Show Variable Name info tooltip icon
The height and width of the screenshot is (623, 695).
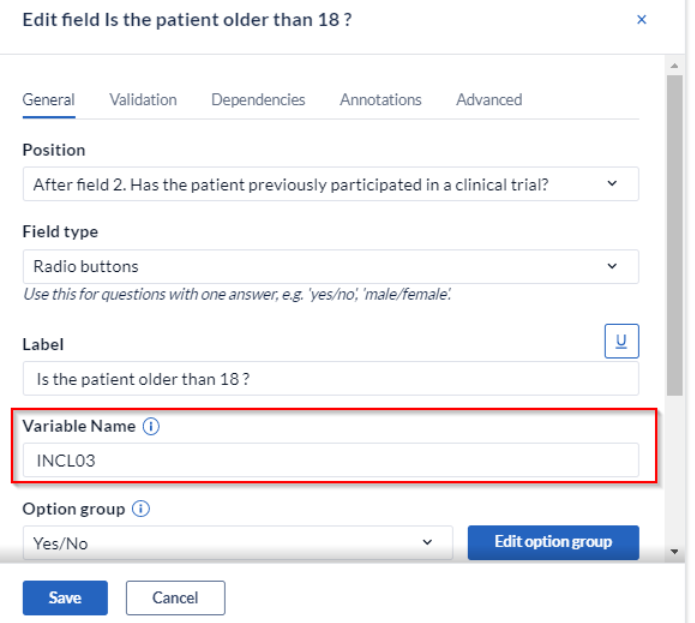coord(151,426)
